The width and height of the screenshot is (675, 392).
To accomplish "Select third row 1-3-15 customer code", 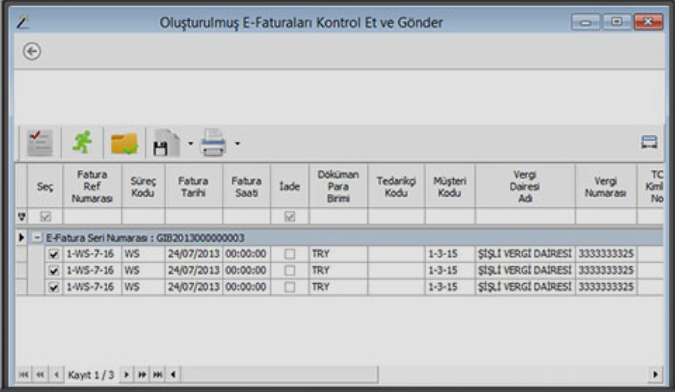I will (x=450, y=287).
